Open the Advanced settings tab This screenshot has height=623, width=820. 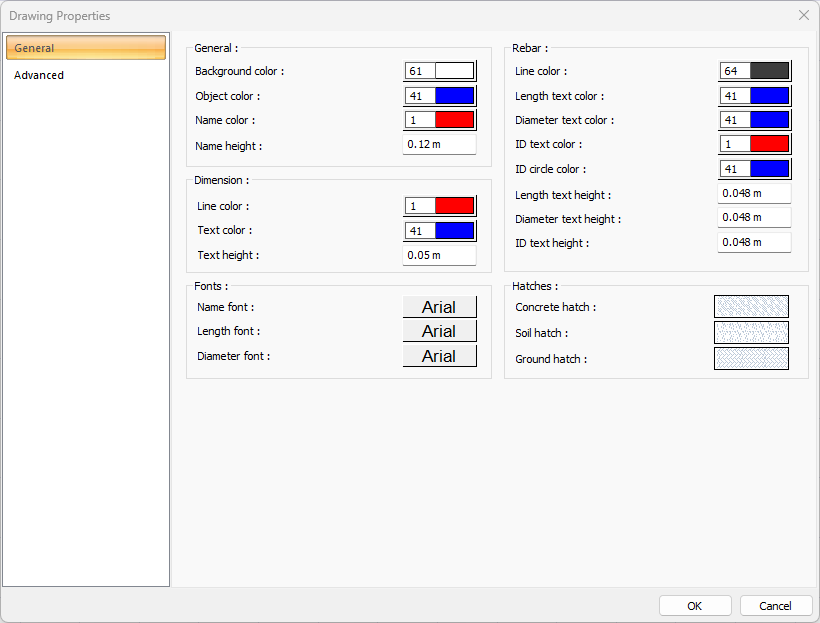(x=40, y=75)
